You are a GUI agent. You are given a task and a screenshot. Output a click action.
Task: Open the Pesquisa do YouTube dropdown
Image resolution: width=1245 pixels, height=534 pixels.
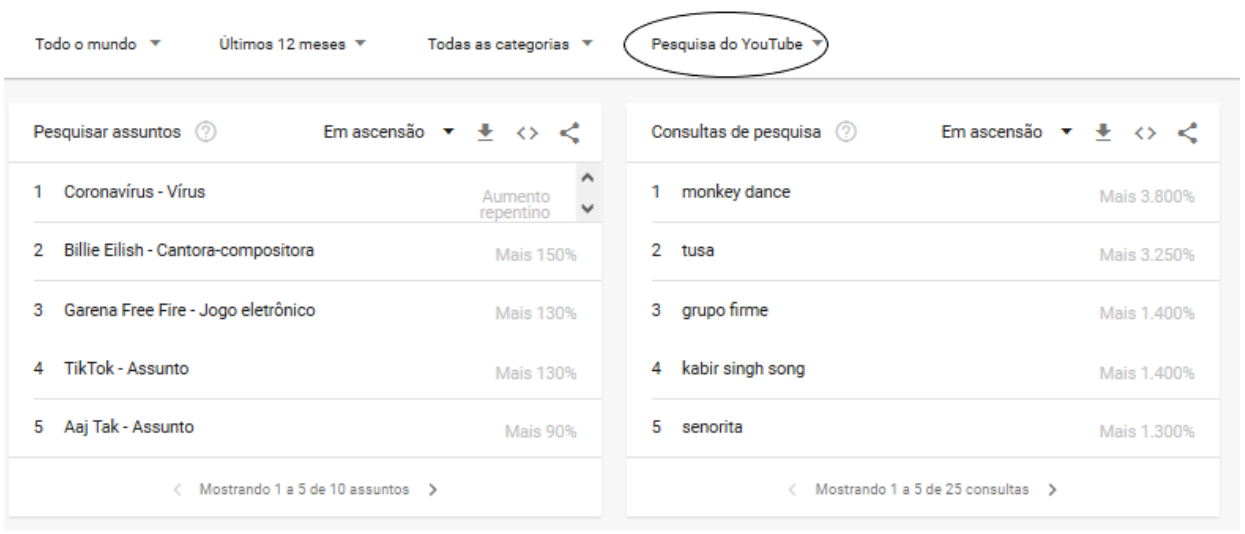734,44
